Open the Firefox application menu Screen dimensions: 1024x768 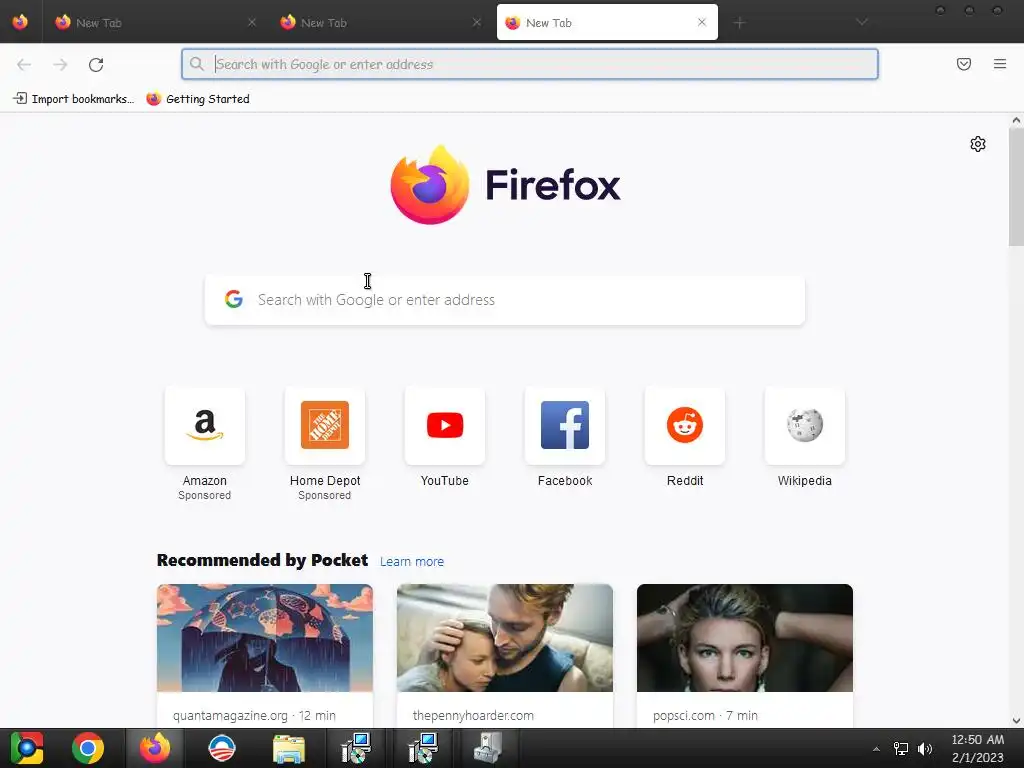(x=999, y=64)
